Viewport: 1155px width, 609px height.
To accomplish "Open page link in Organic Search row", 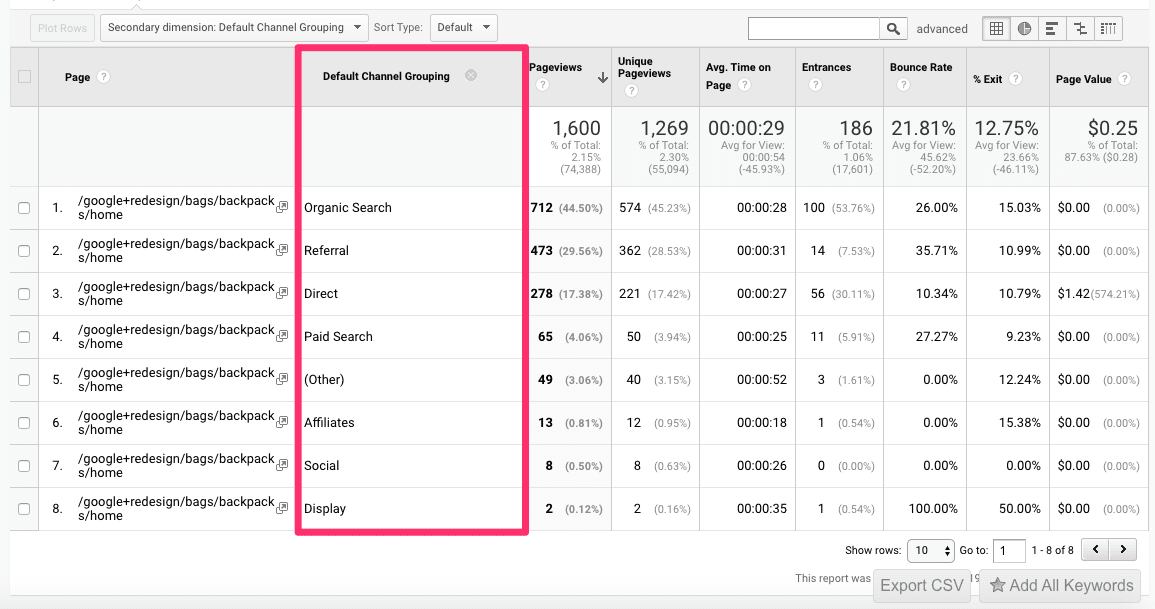I will pos(176,208).
